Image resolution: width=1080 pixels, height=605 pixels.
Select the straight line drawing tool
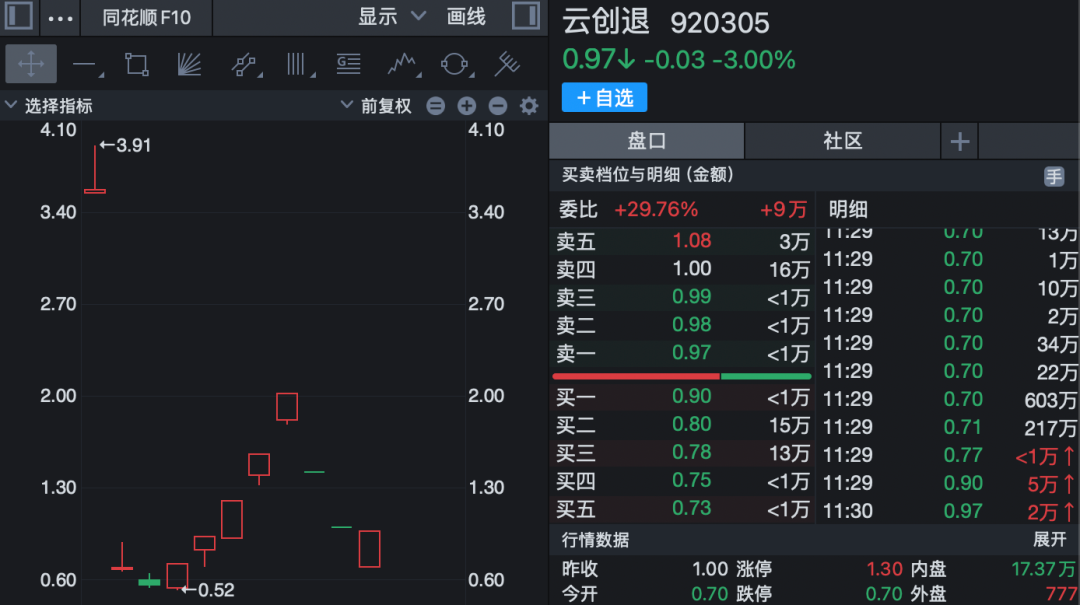coord(87,65)
